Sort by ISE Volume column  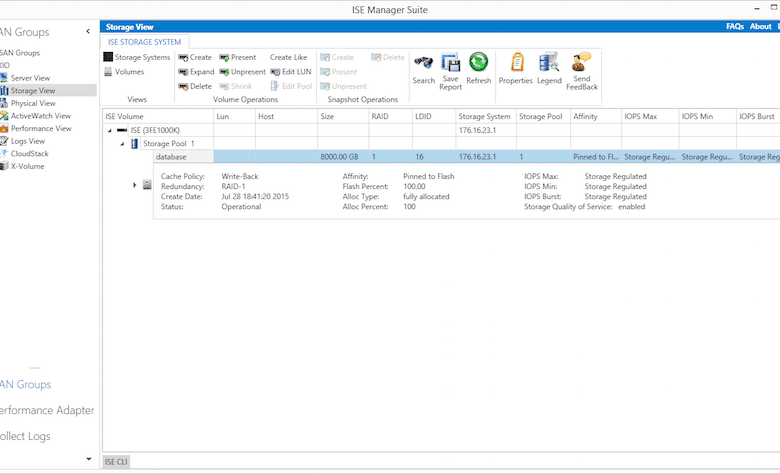pos(158,116)
